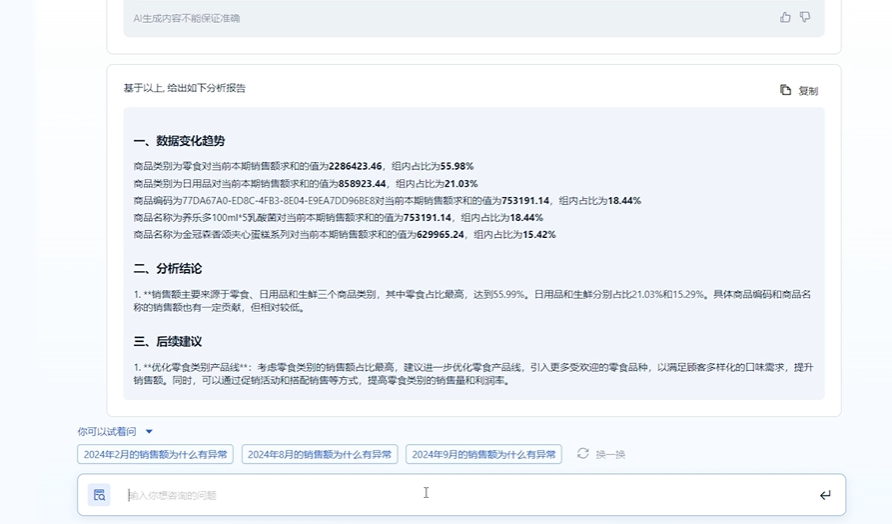Click the AI生成内容不能保证准确 disclaimer text
The image size is (892, 524).
[x=187, y=18]
